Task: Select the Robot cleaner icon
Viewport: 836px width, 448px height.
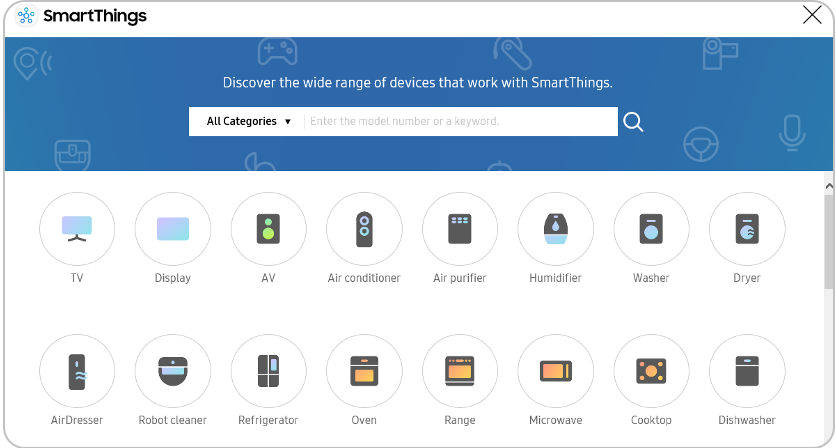Action: pos(173,372)
